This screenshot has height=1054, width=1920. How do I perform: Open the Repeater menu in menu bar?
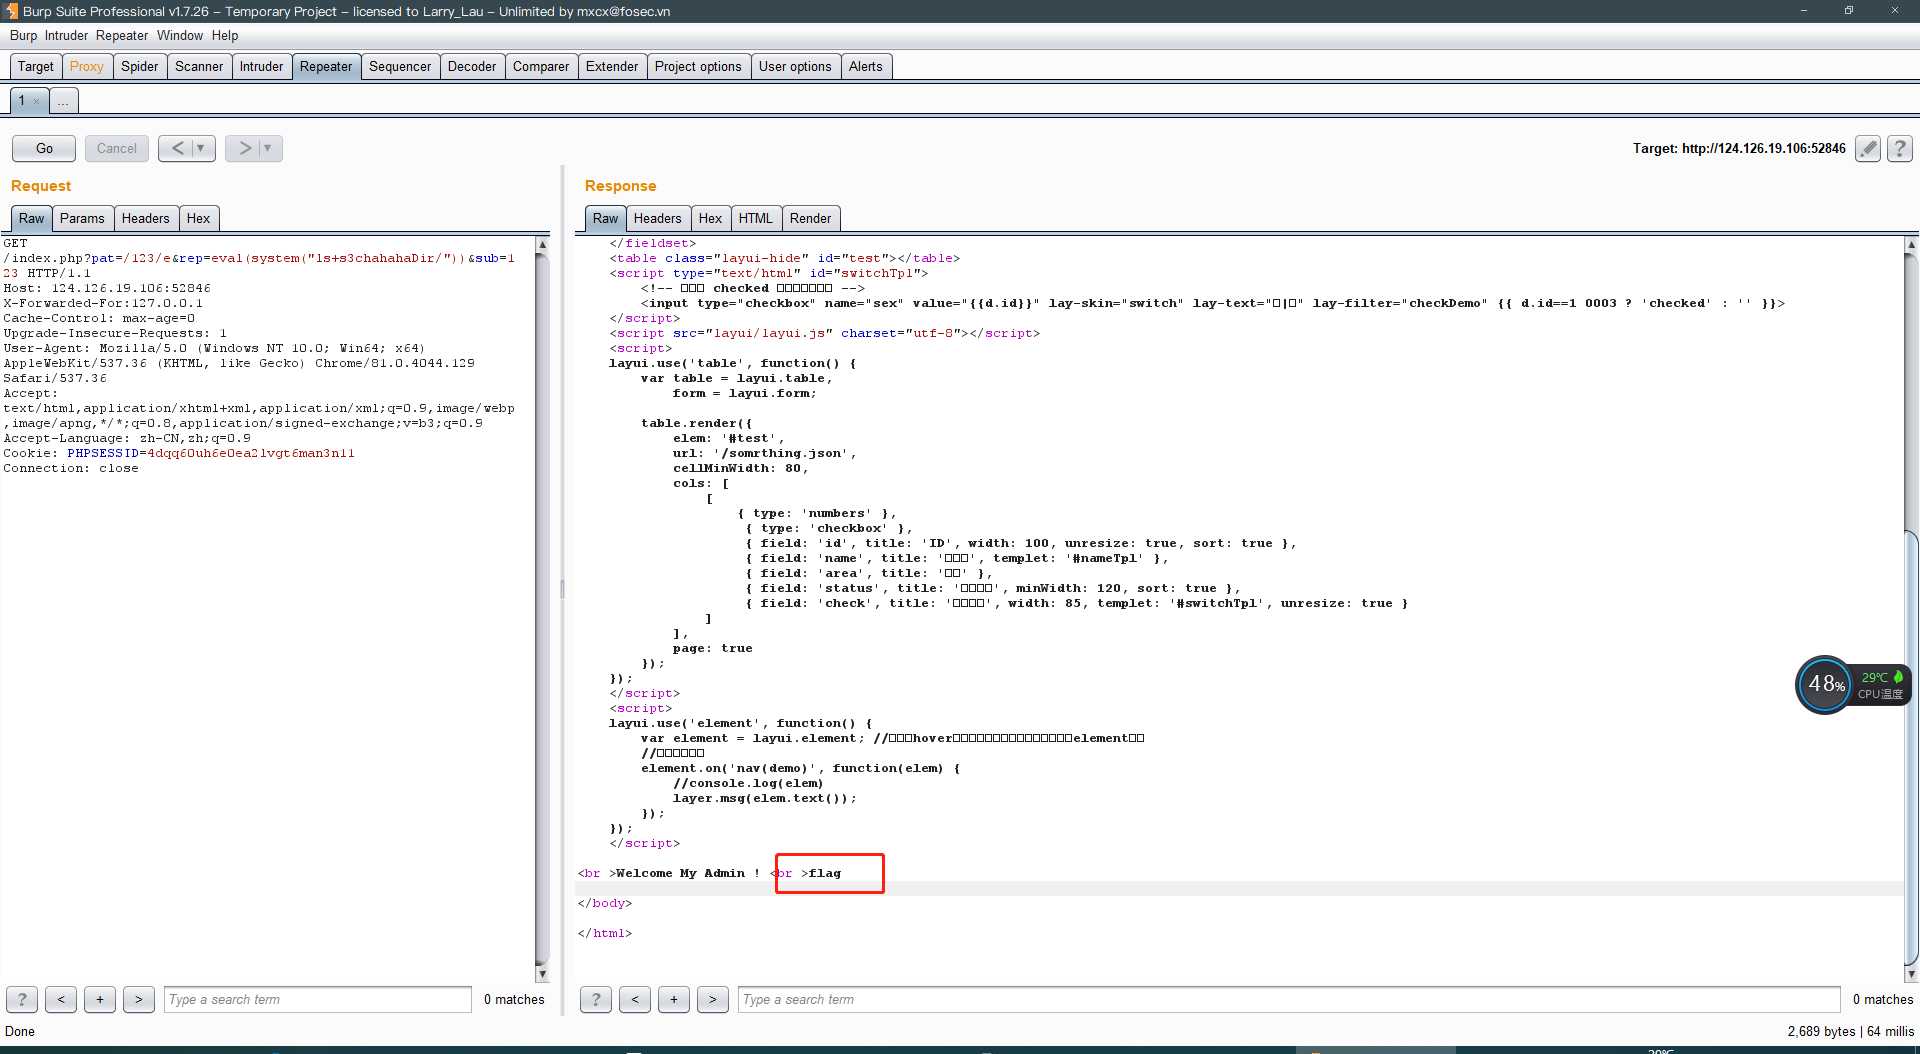[x=122, y=35]
